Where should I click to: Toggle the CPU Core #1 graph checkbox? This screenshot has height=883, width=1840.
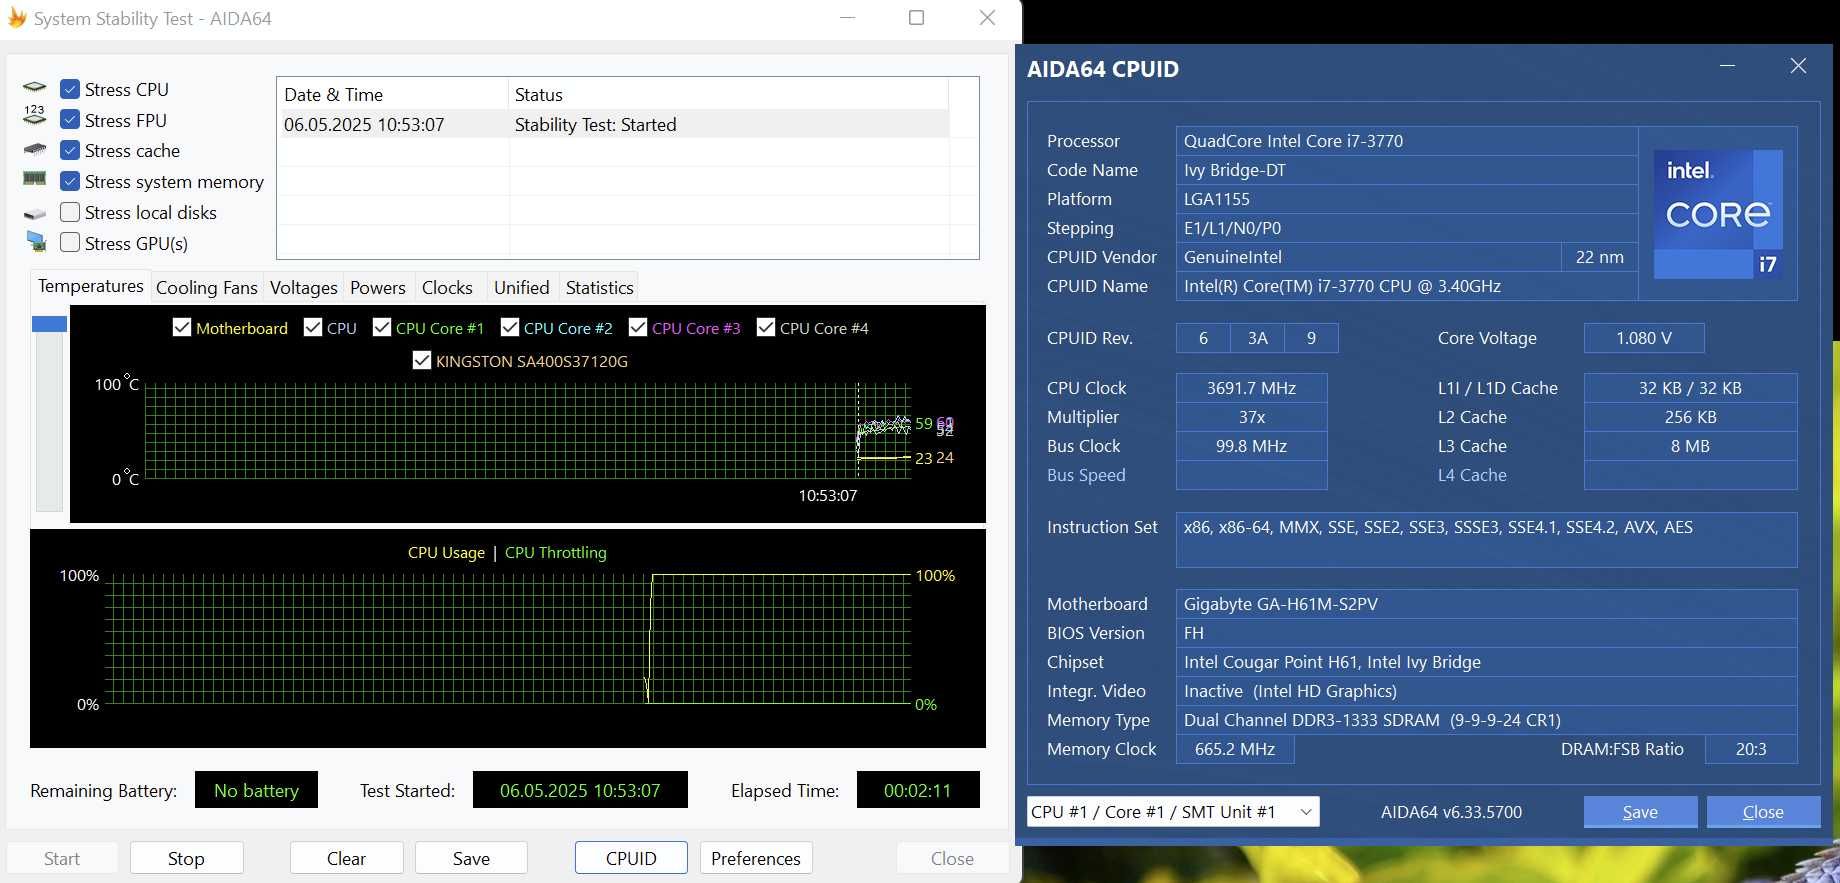click(381, 327)
